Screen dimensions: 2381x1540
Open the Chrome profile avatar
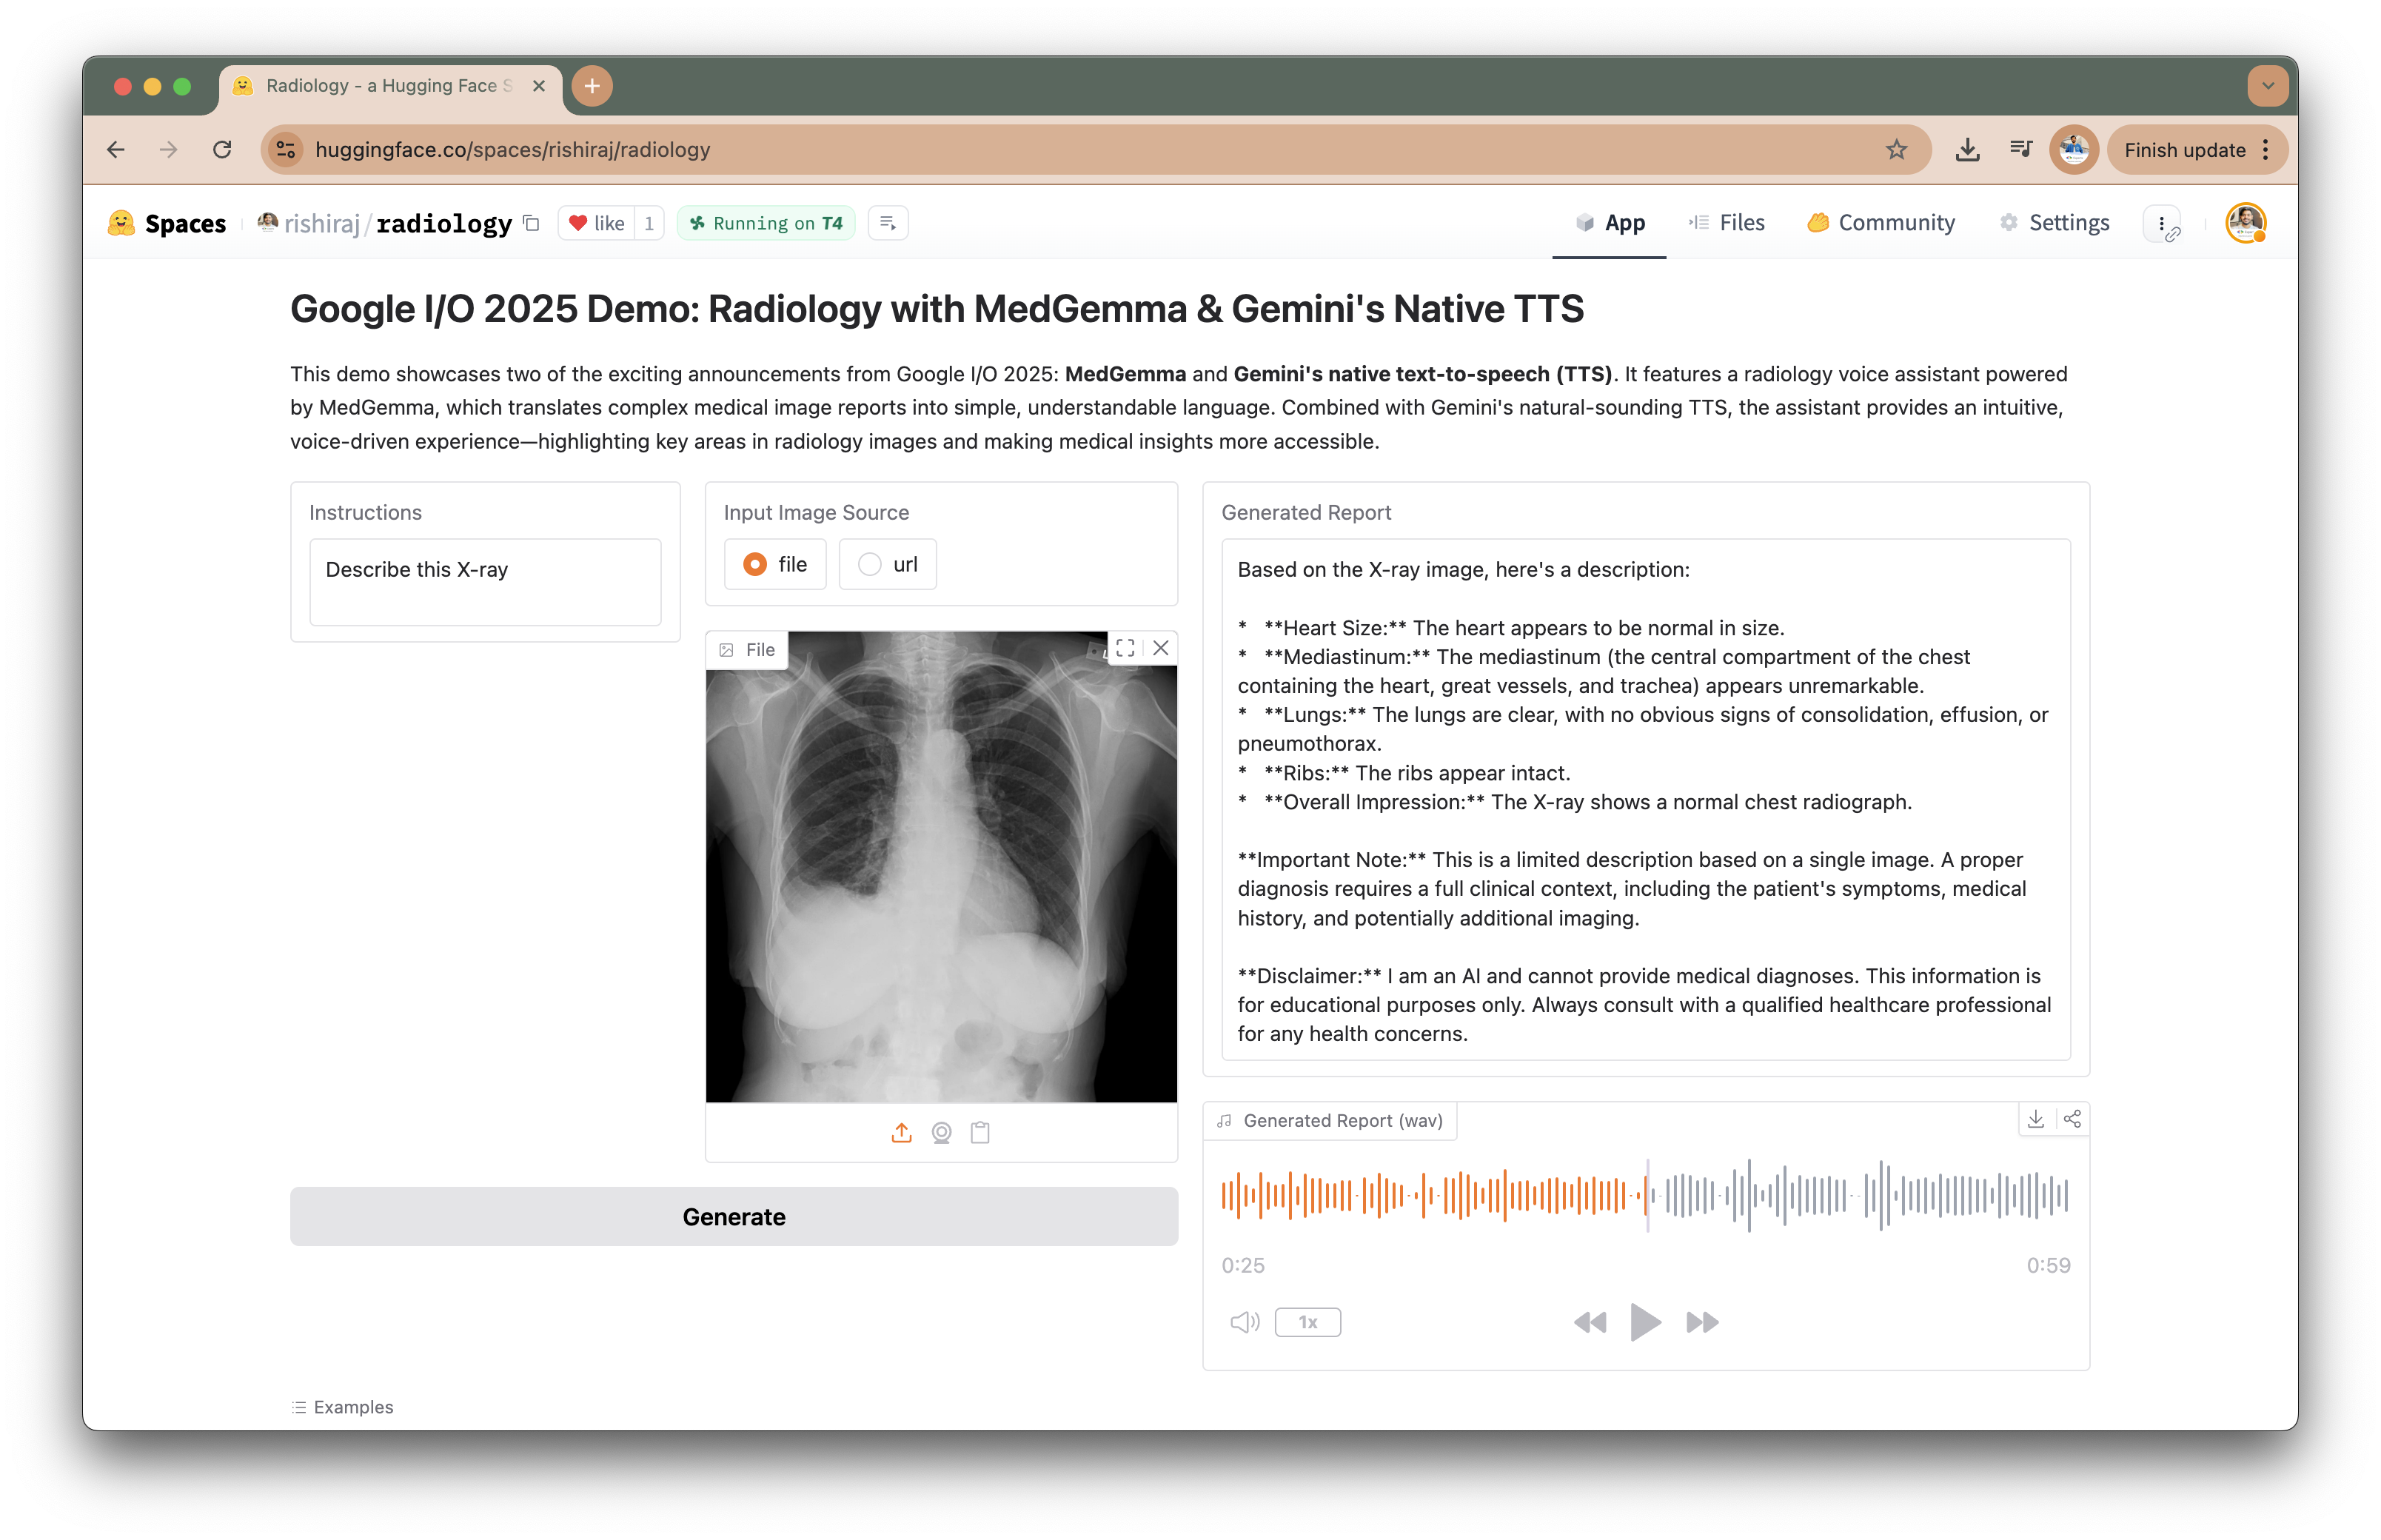2074,150
